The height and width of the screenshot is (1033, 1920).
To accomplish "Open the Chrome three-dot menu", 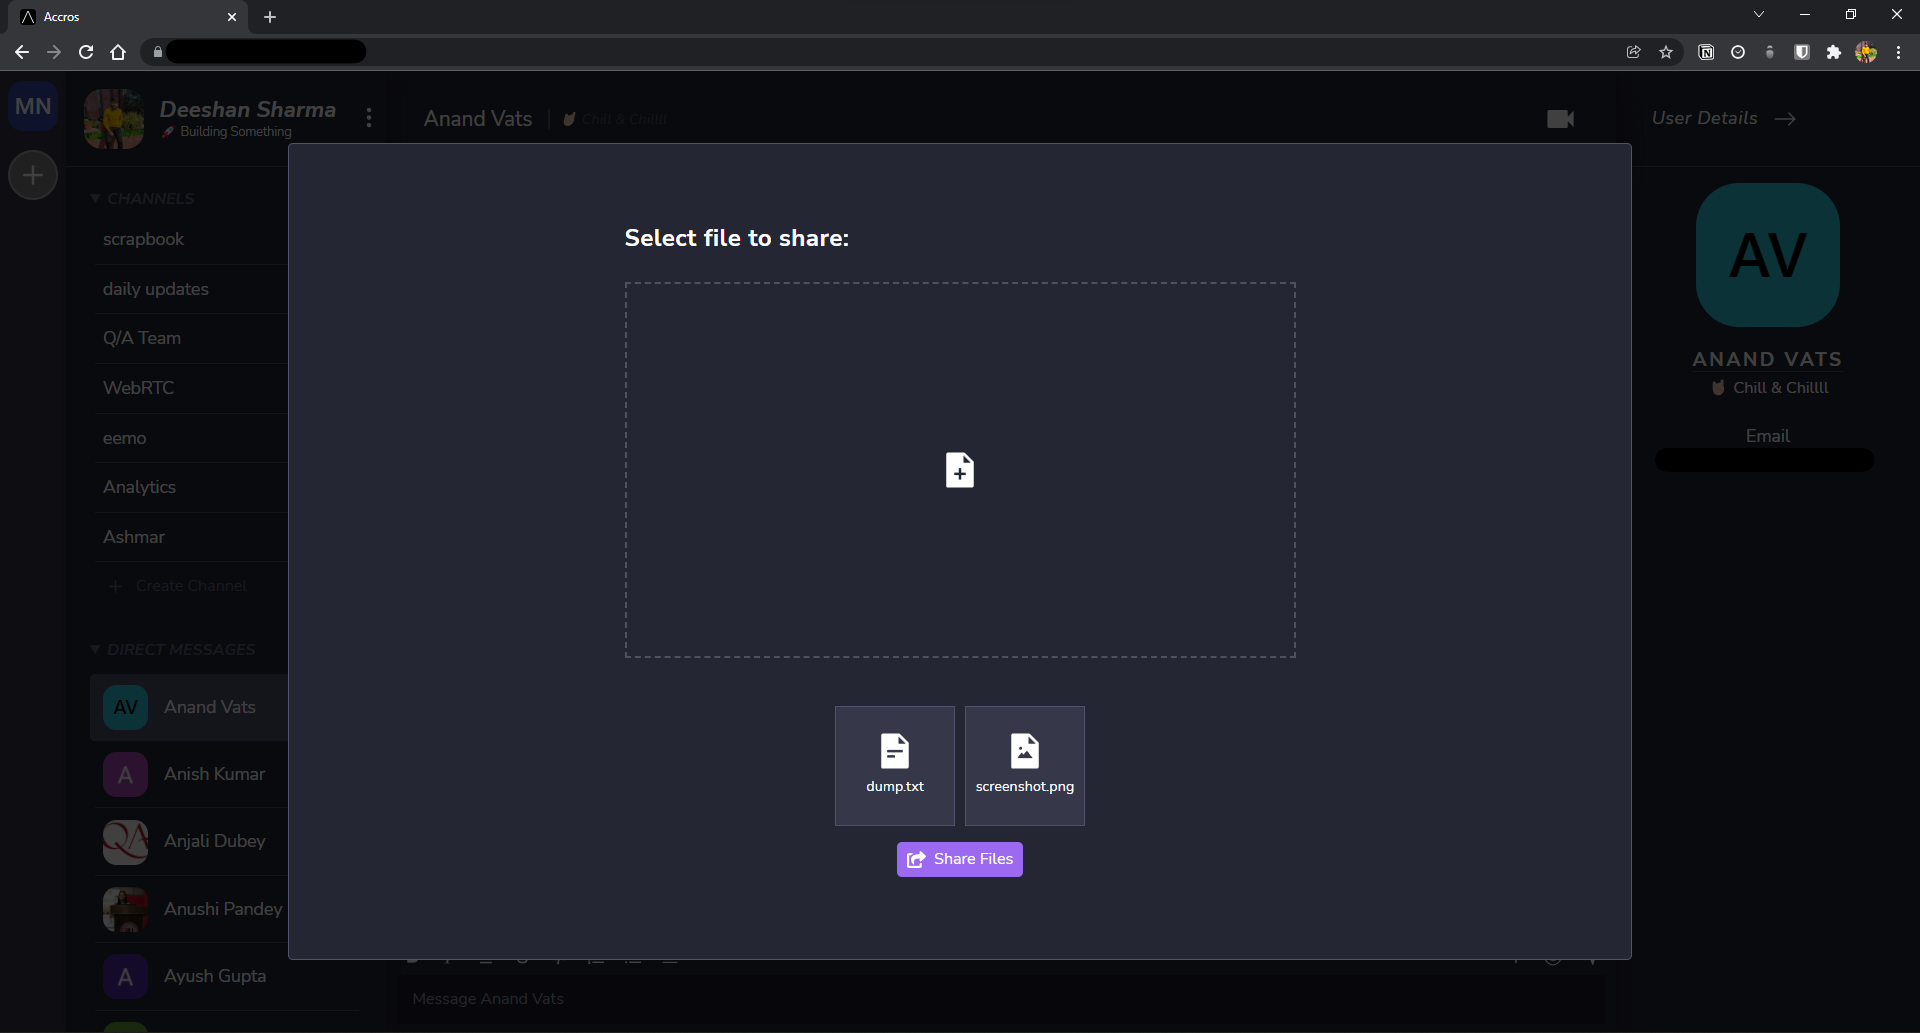I will coord(1898,51).
